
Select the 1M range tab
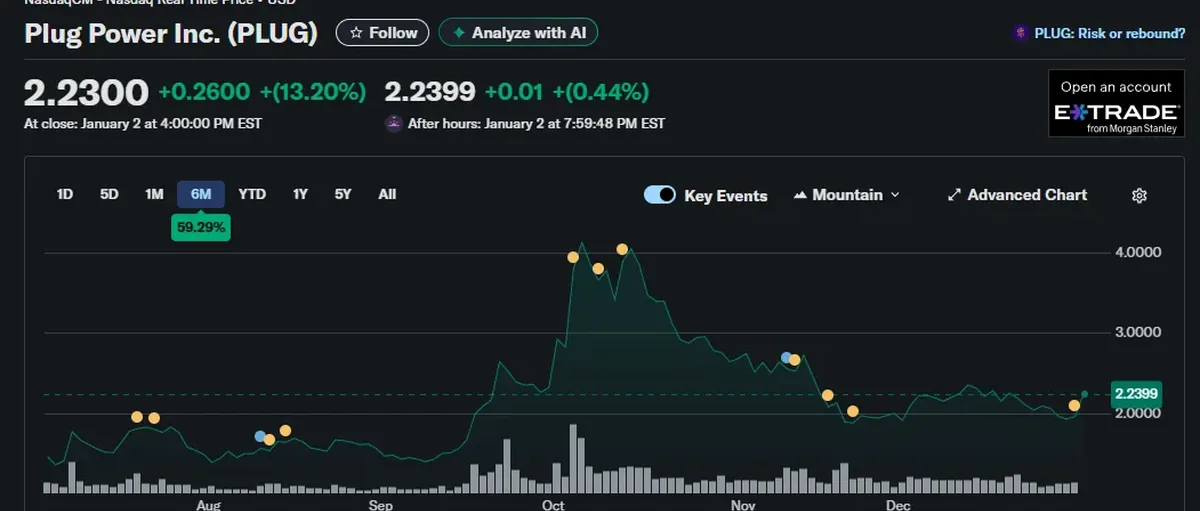(x=153, y=194)
